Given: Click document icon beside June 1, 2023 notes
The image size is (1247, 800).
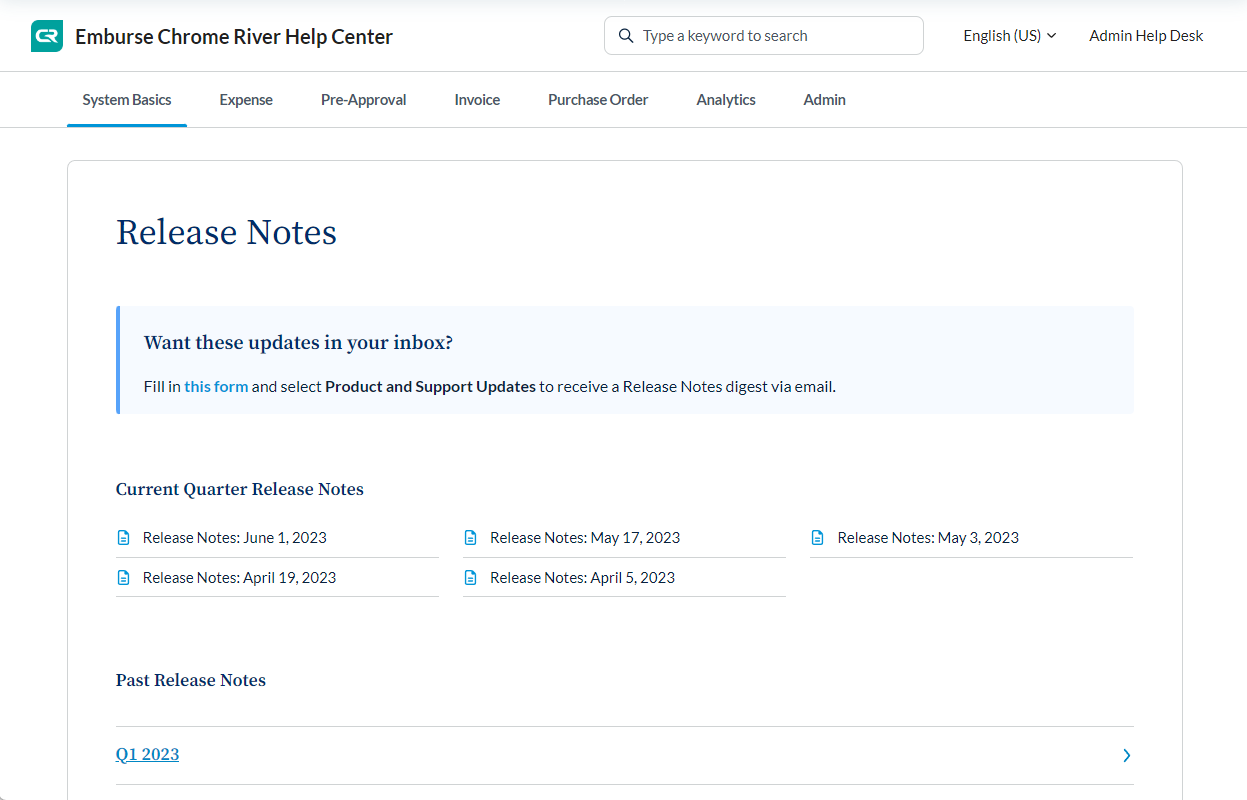Looking at the screenshot, I should click(x=124, y=538).
